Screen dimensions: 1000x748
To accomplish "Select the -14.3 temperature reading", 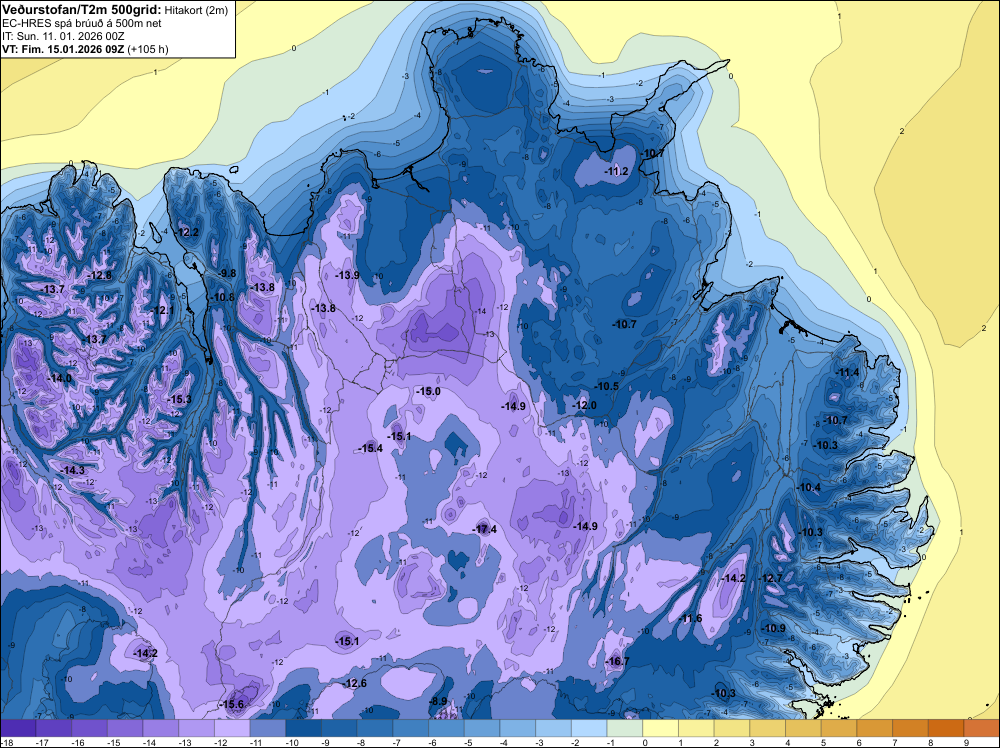I will (73, 470).
